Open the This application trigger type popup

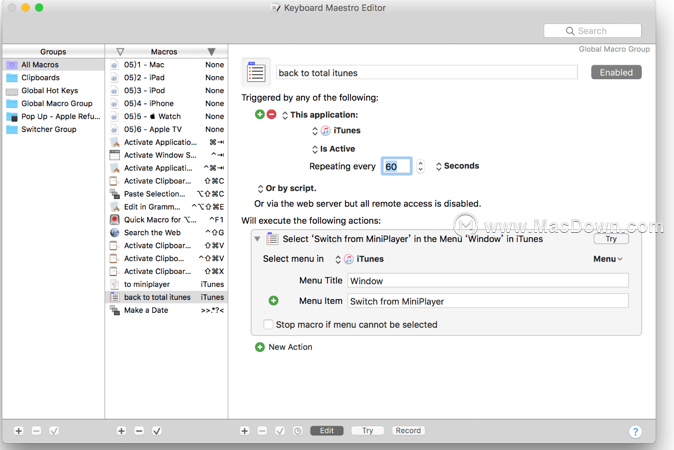[320, 115]
